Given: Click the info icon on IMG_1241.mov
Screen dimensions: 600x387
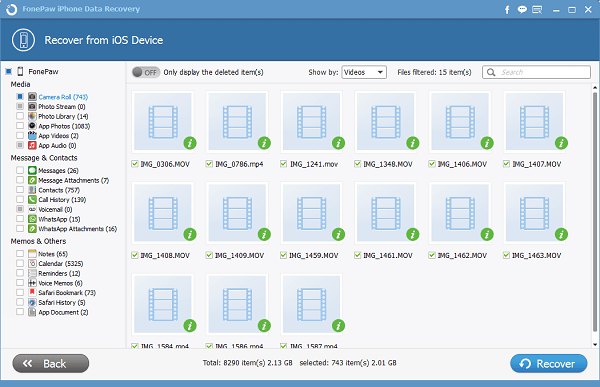Looking at the screenshot, I should [338, 143].
